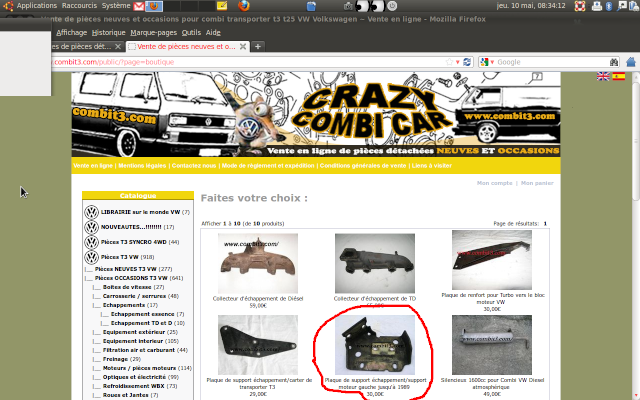
Task: Select 'Pièces NEUVES T3 VW' category
Action: (x=126, y=269)
